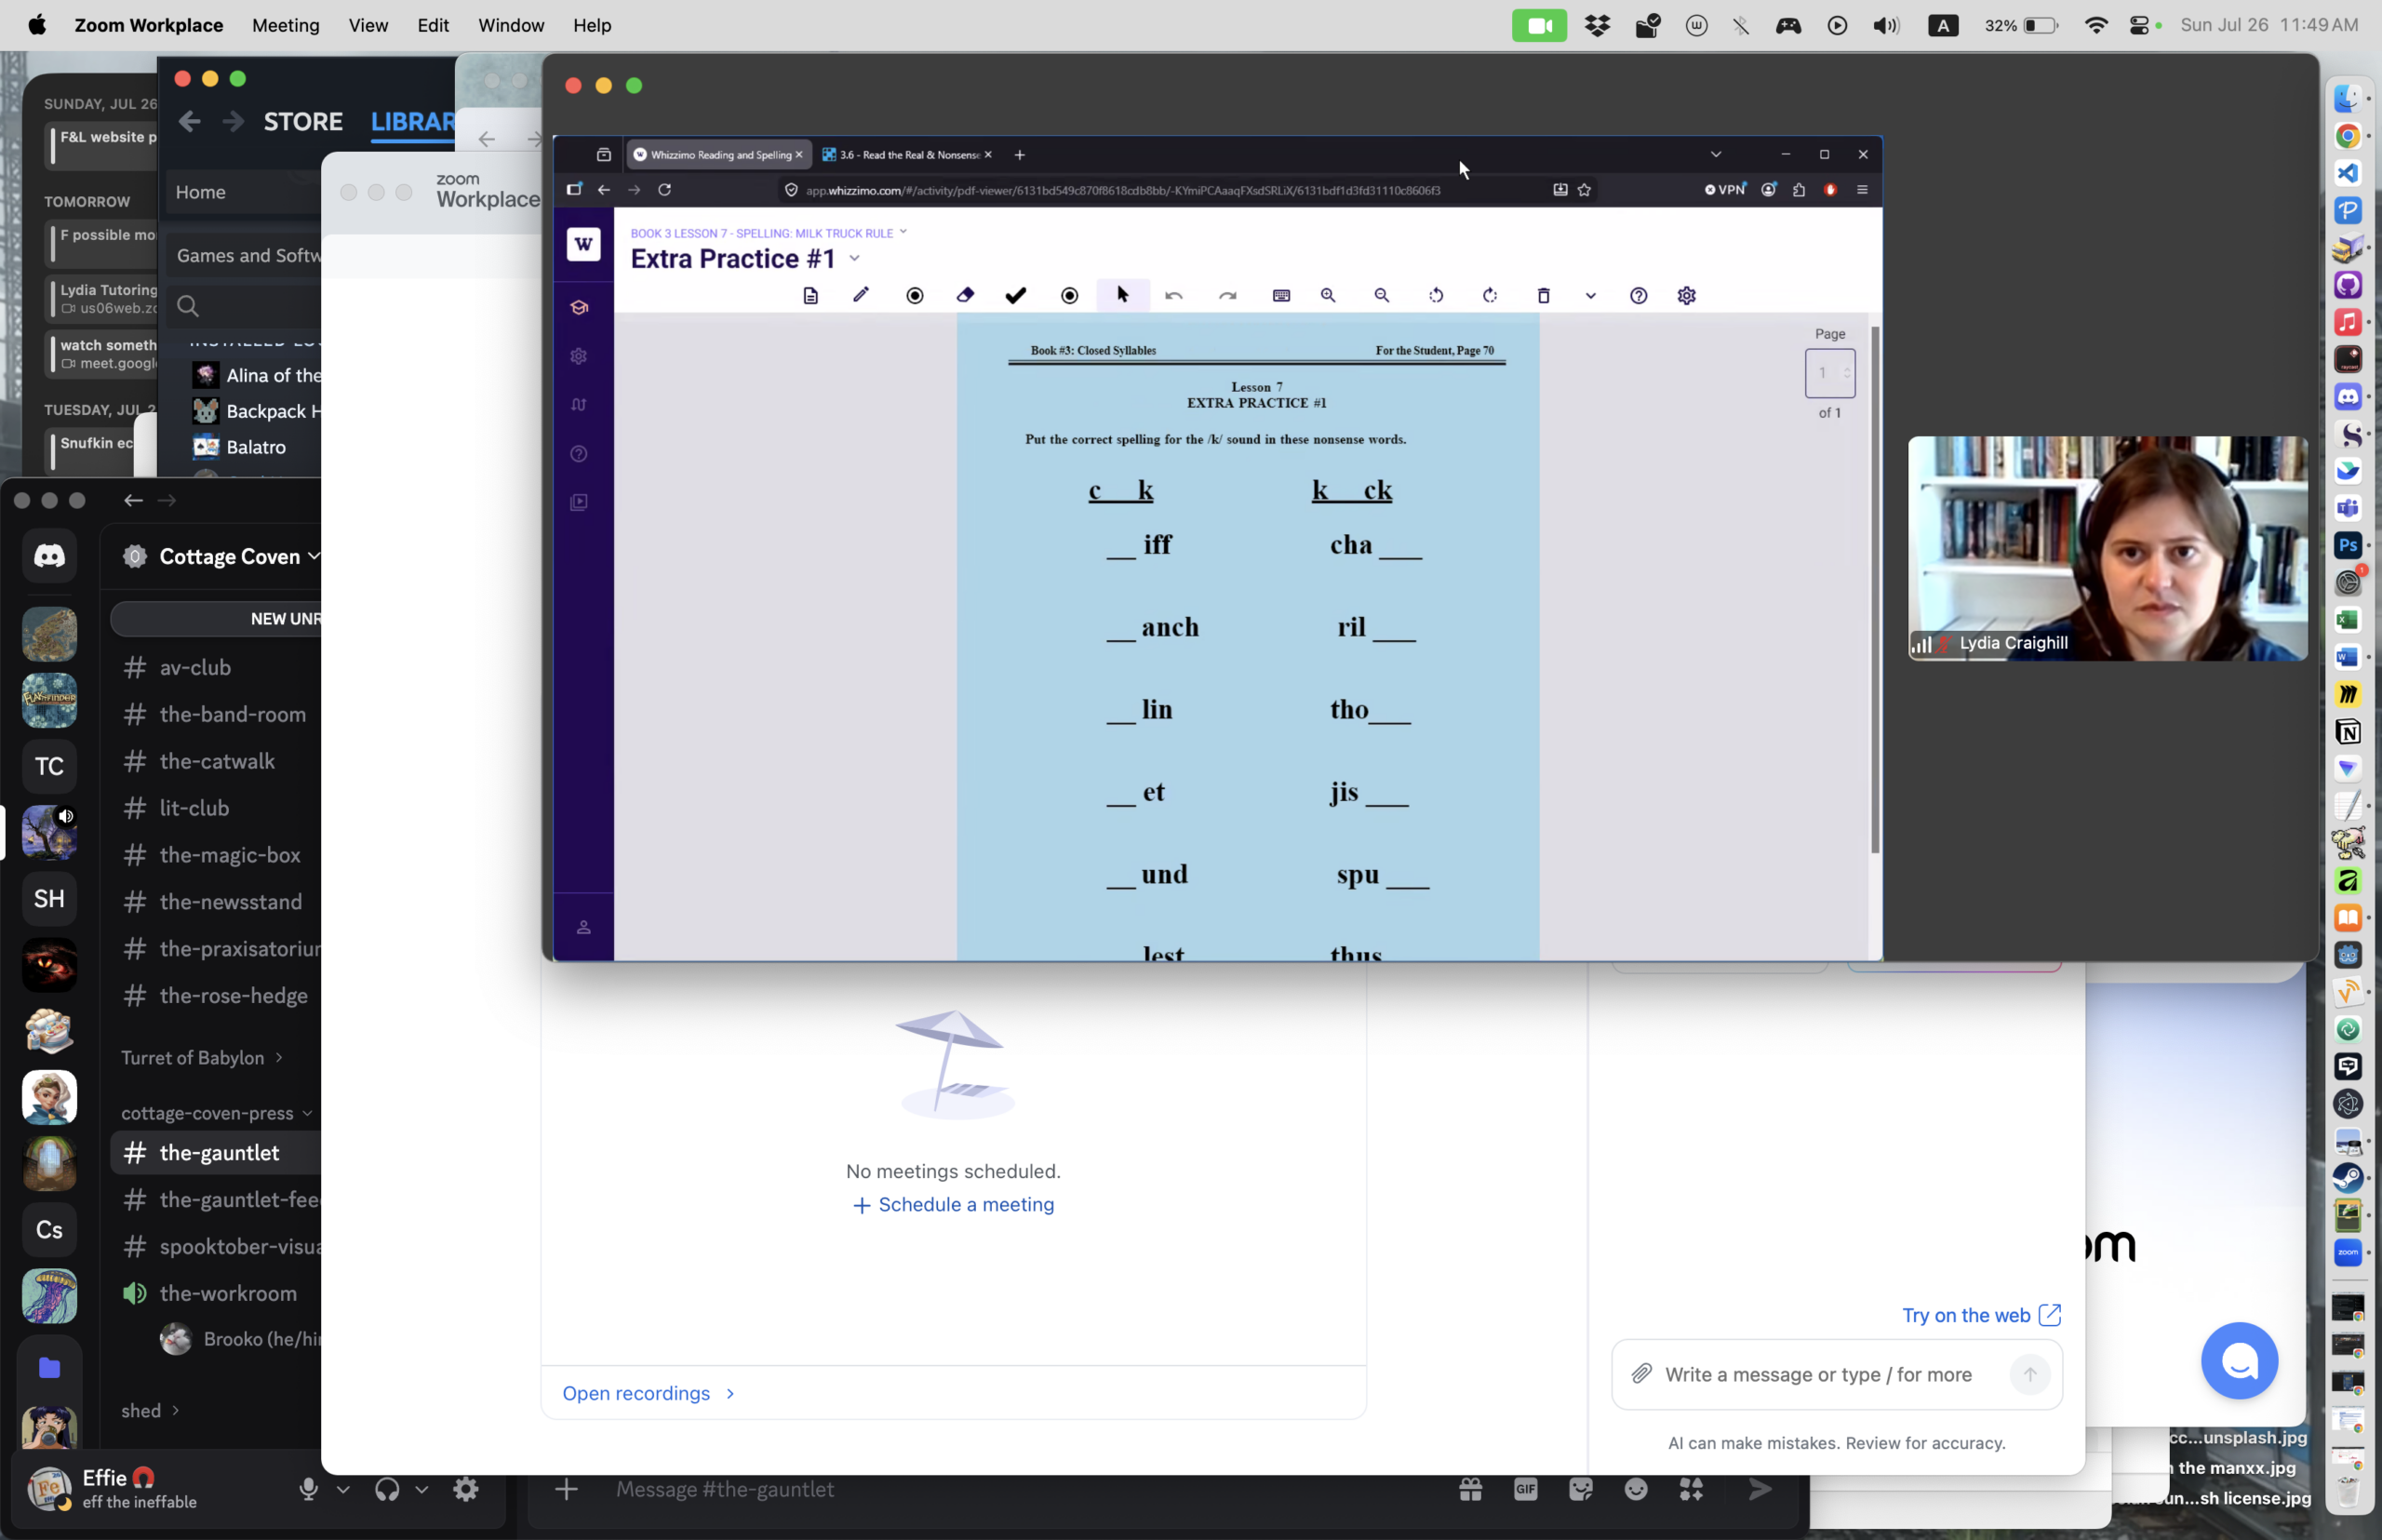
Task: Open the Cottage Coven server dropdown
Action: click(x=314, y=556)
